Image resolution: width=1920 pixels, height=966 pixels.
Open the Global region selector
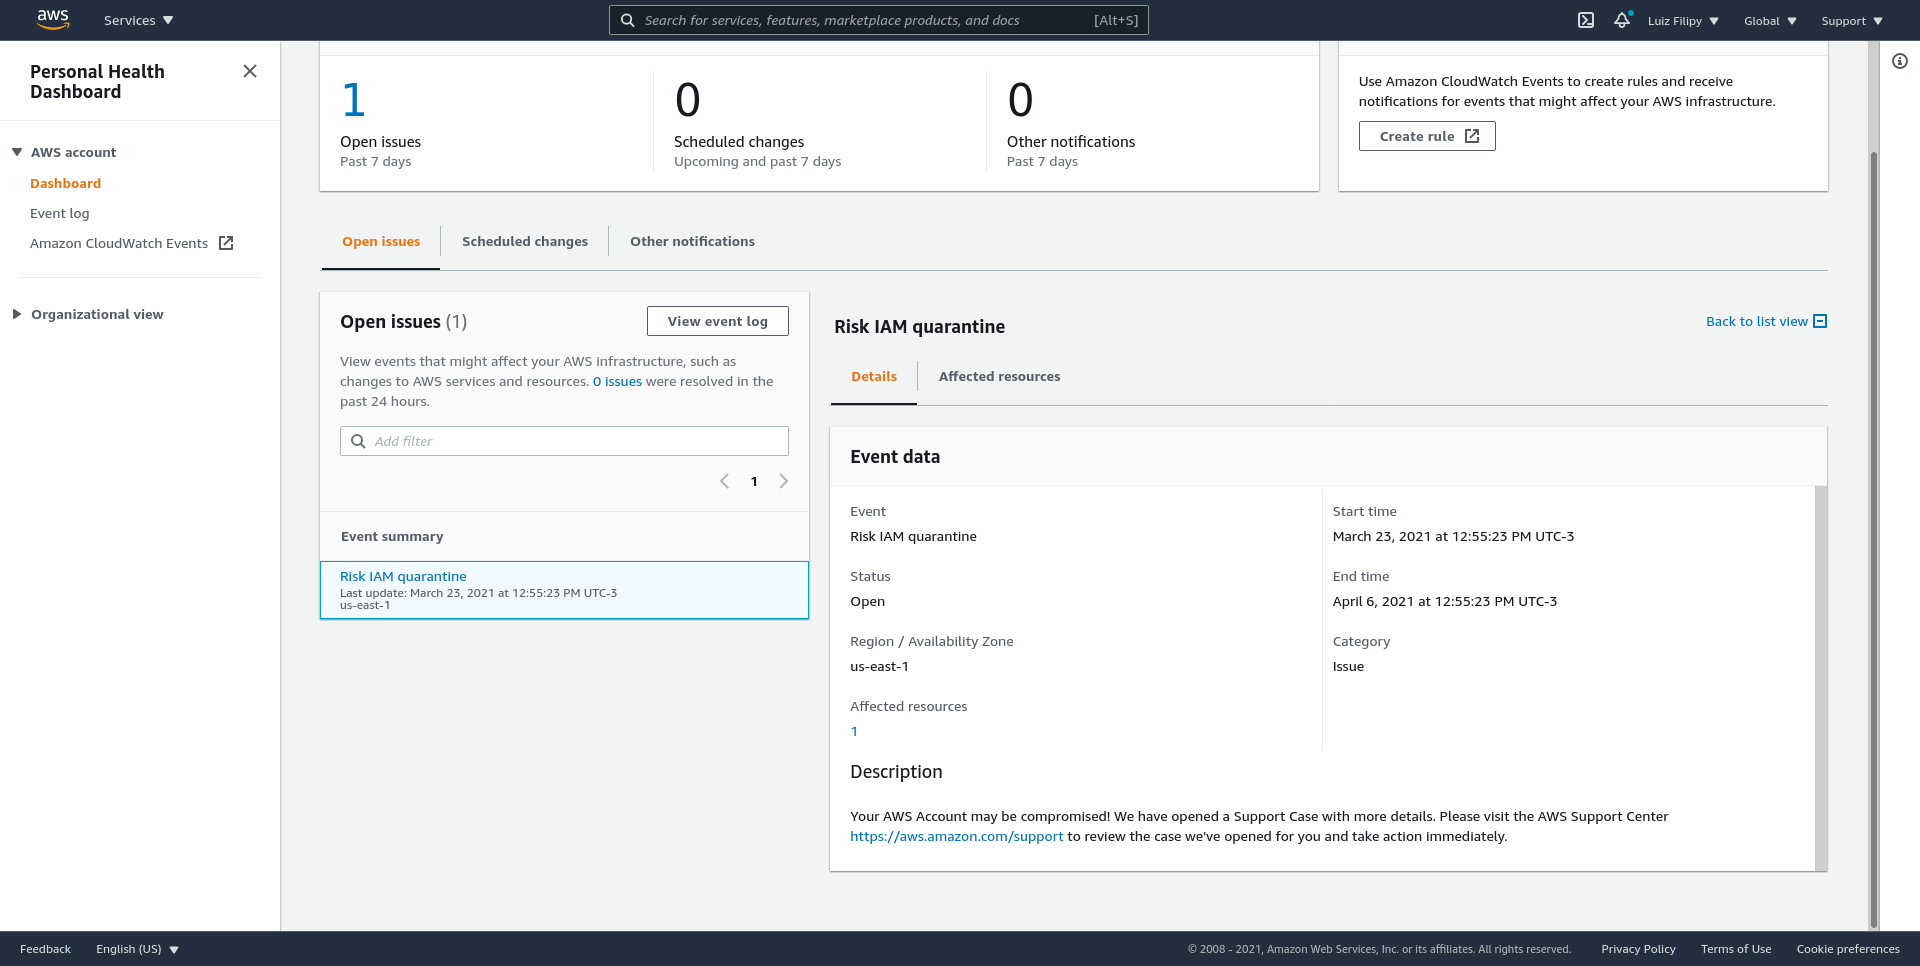tap(1770, 21)
